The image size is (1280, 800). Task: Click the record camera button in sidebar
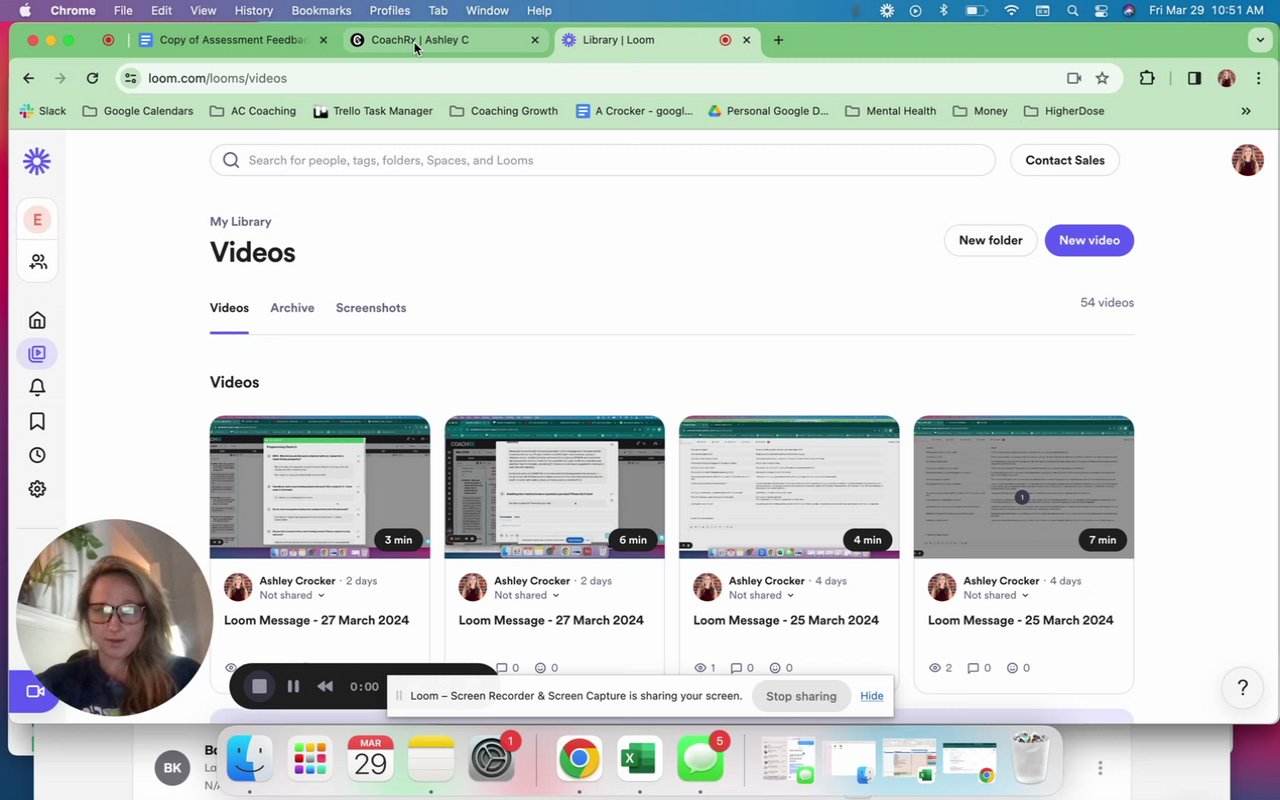35,691
